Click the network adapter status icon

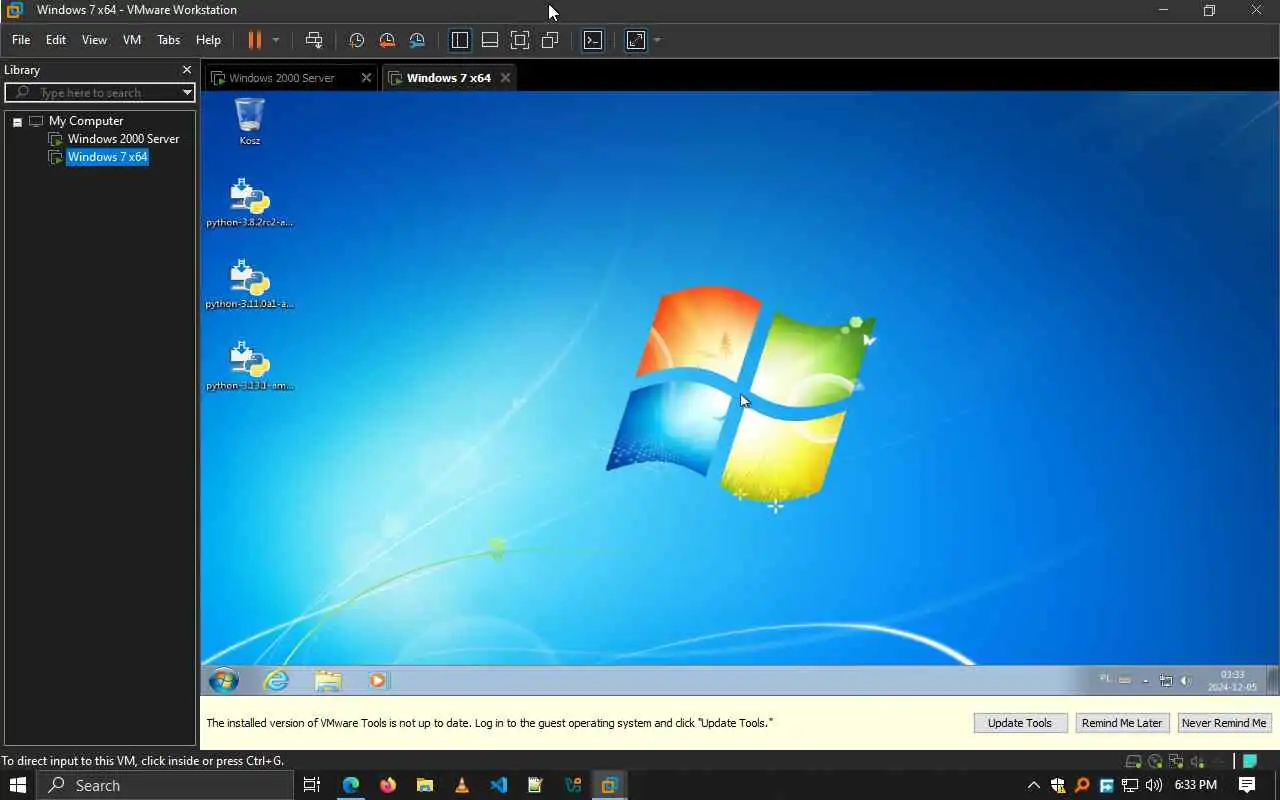click(x=1176, y=761)
